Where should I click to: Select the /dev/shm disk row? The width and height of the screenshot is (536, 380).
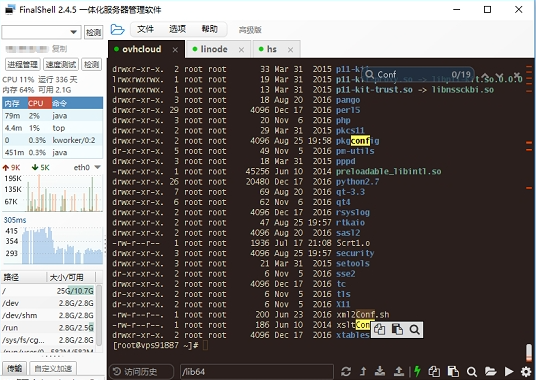coord(48,315)
